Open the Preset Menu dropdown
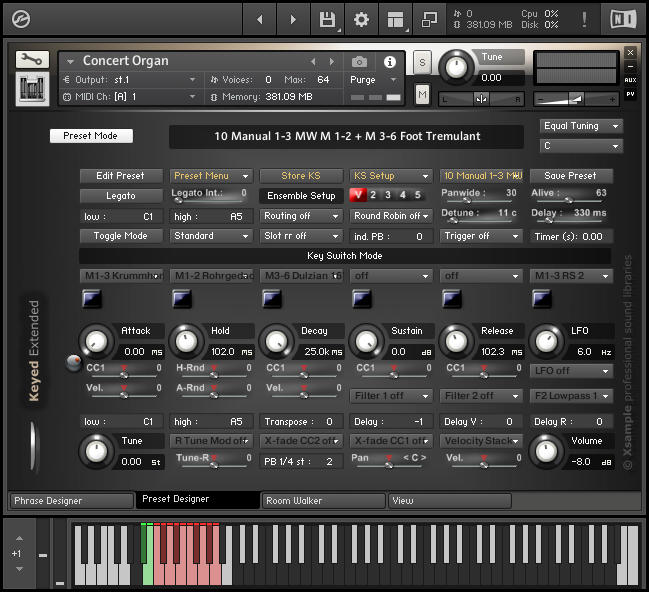 (x=211, y=176)
